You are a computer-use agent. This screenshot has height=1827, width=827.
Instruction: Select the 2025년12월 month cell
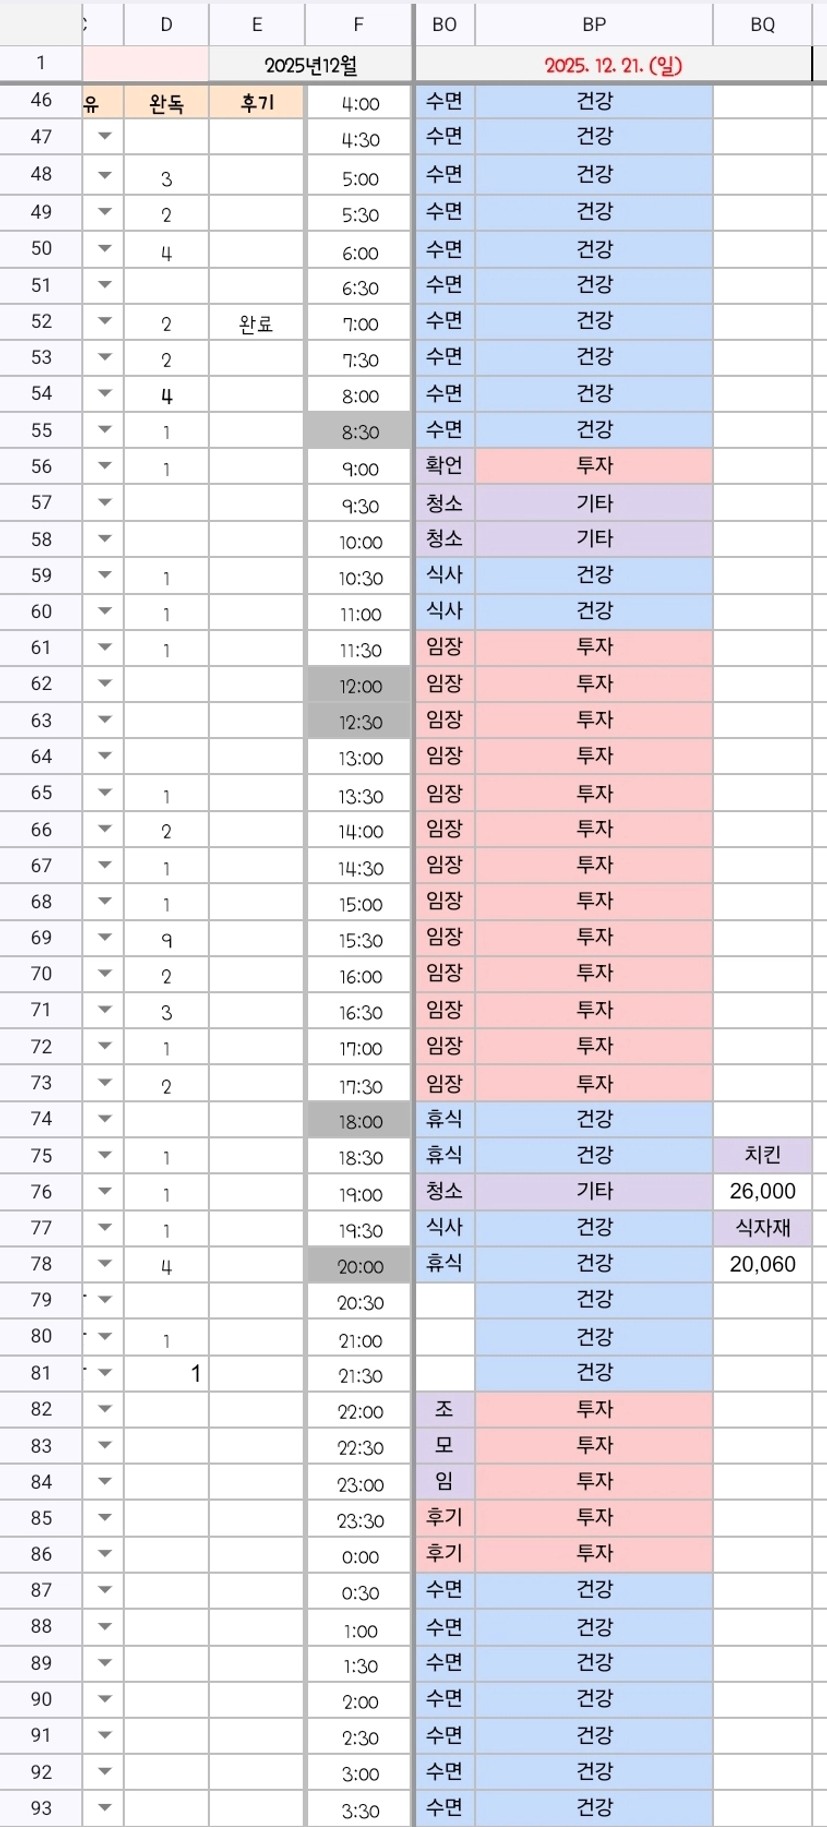click(x=310, y=66)
